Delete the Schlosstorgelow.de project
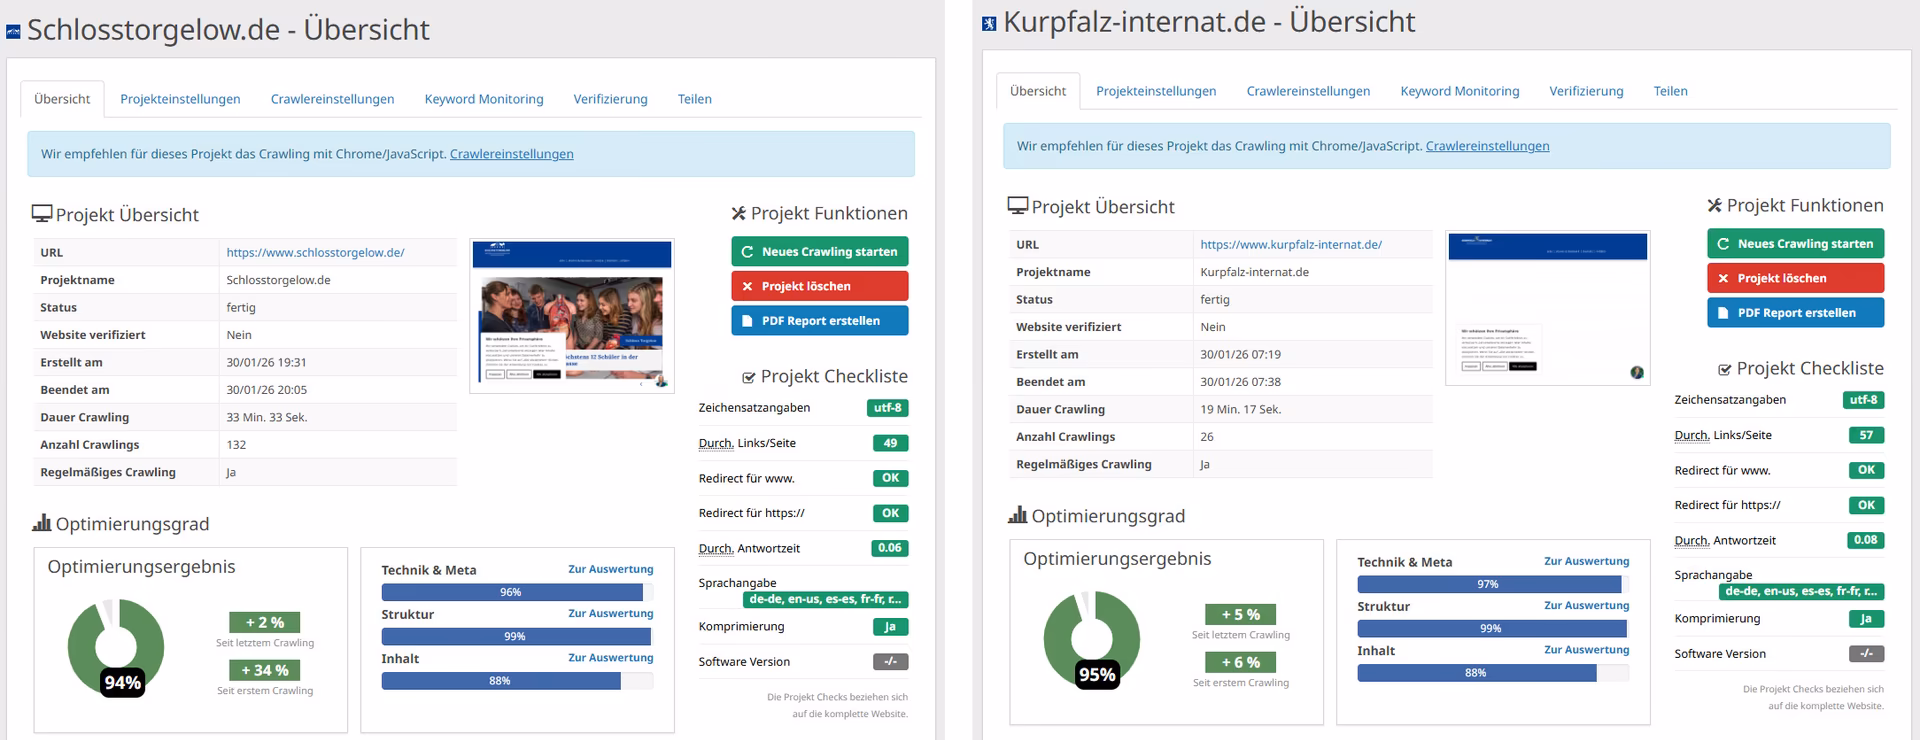Screen dimensions: 1920x740 [x=820, y=286]
